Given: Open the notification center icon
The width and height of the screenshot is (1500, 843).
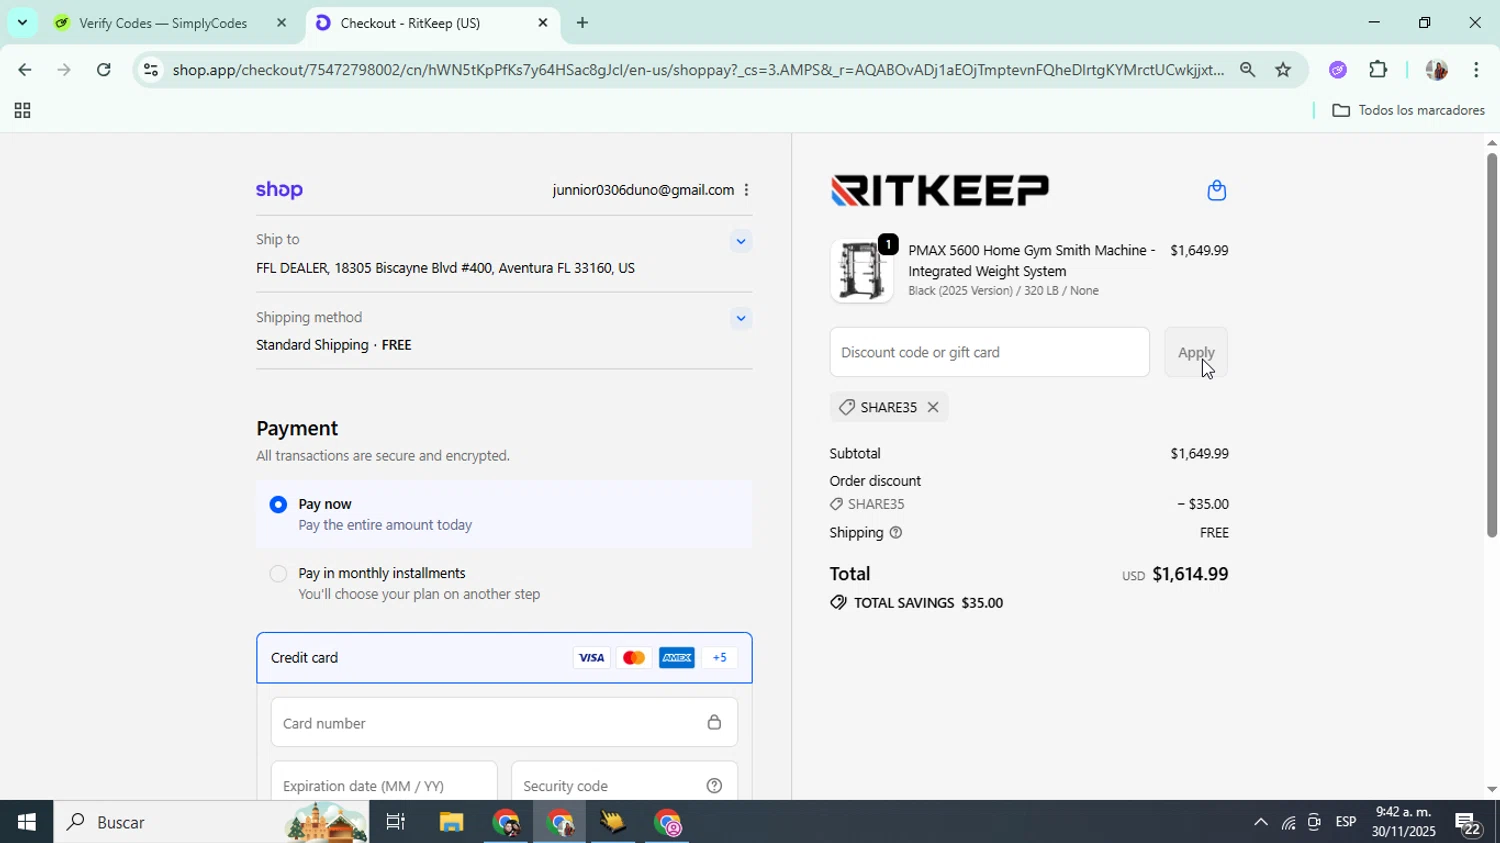Looking at the screenshot, I should tap(1468, 823).
